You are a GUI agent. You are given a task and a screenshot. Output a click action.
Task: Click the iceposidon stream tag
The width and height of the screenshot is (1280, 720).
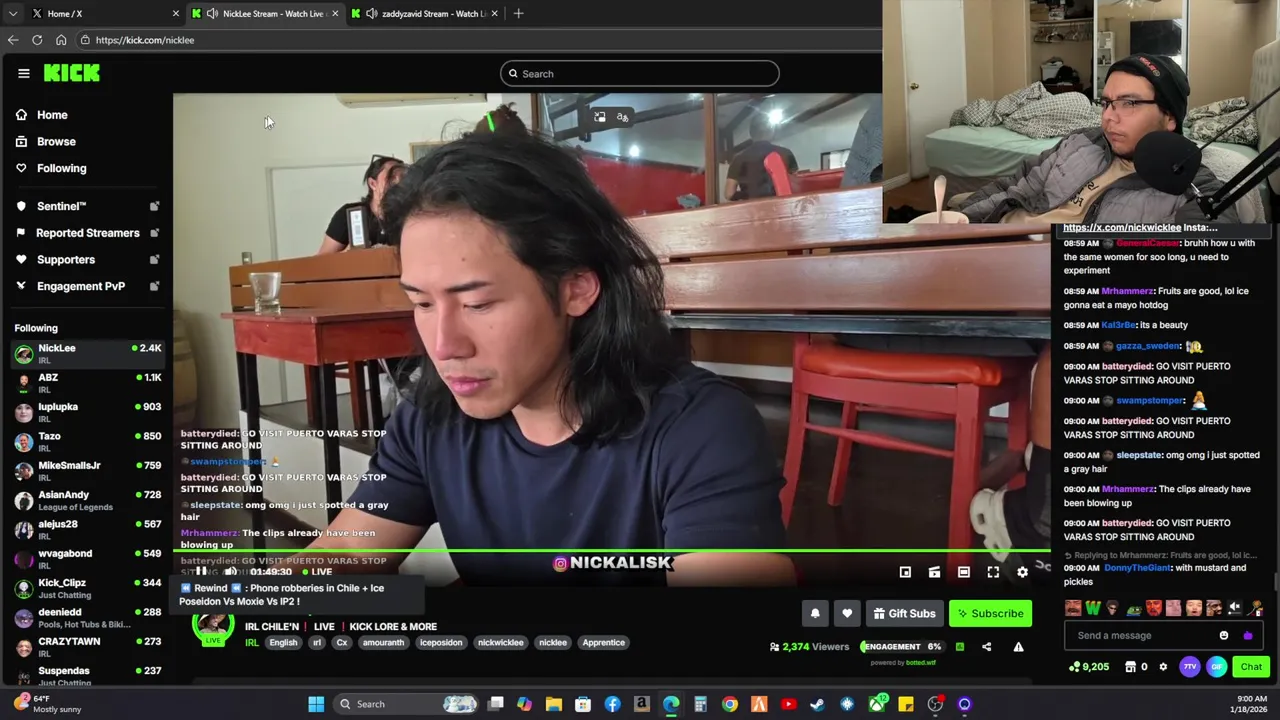click(x=441, y=643)
